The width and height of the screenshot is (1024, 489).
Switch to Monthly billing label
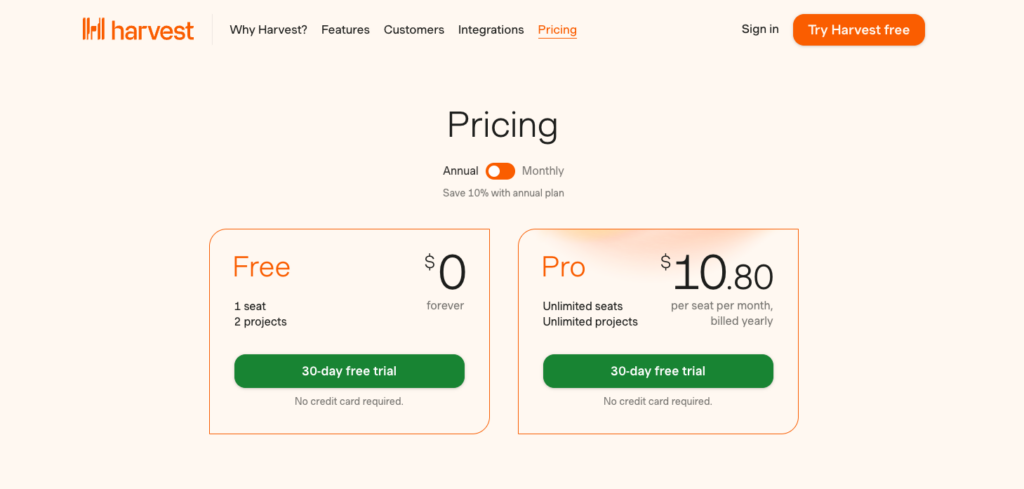click(x=543, y=171)
